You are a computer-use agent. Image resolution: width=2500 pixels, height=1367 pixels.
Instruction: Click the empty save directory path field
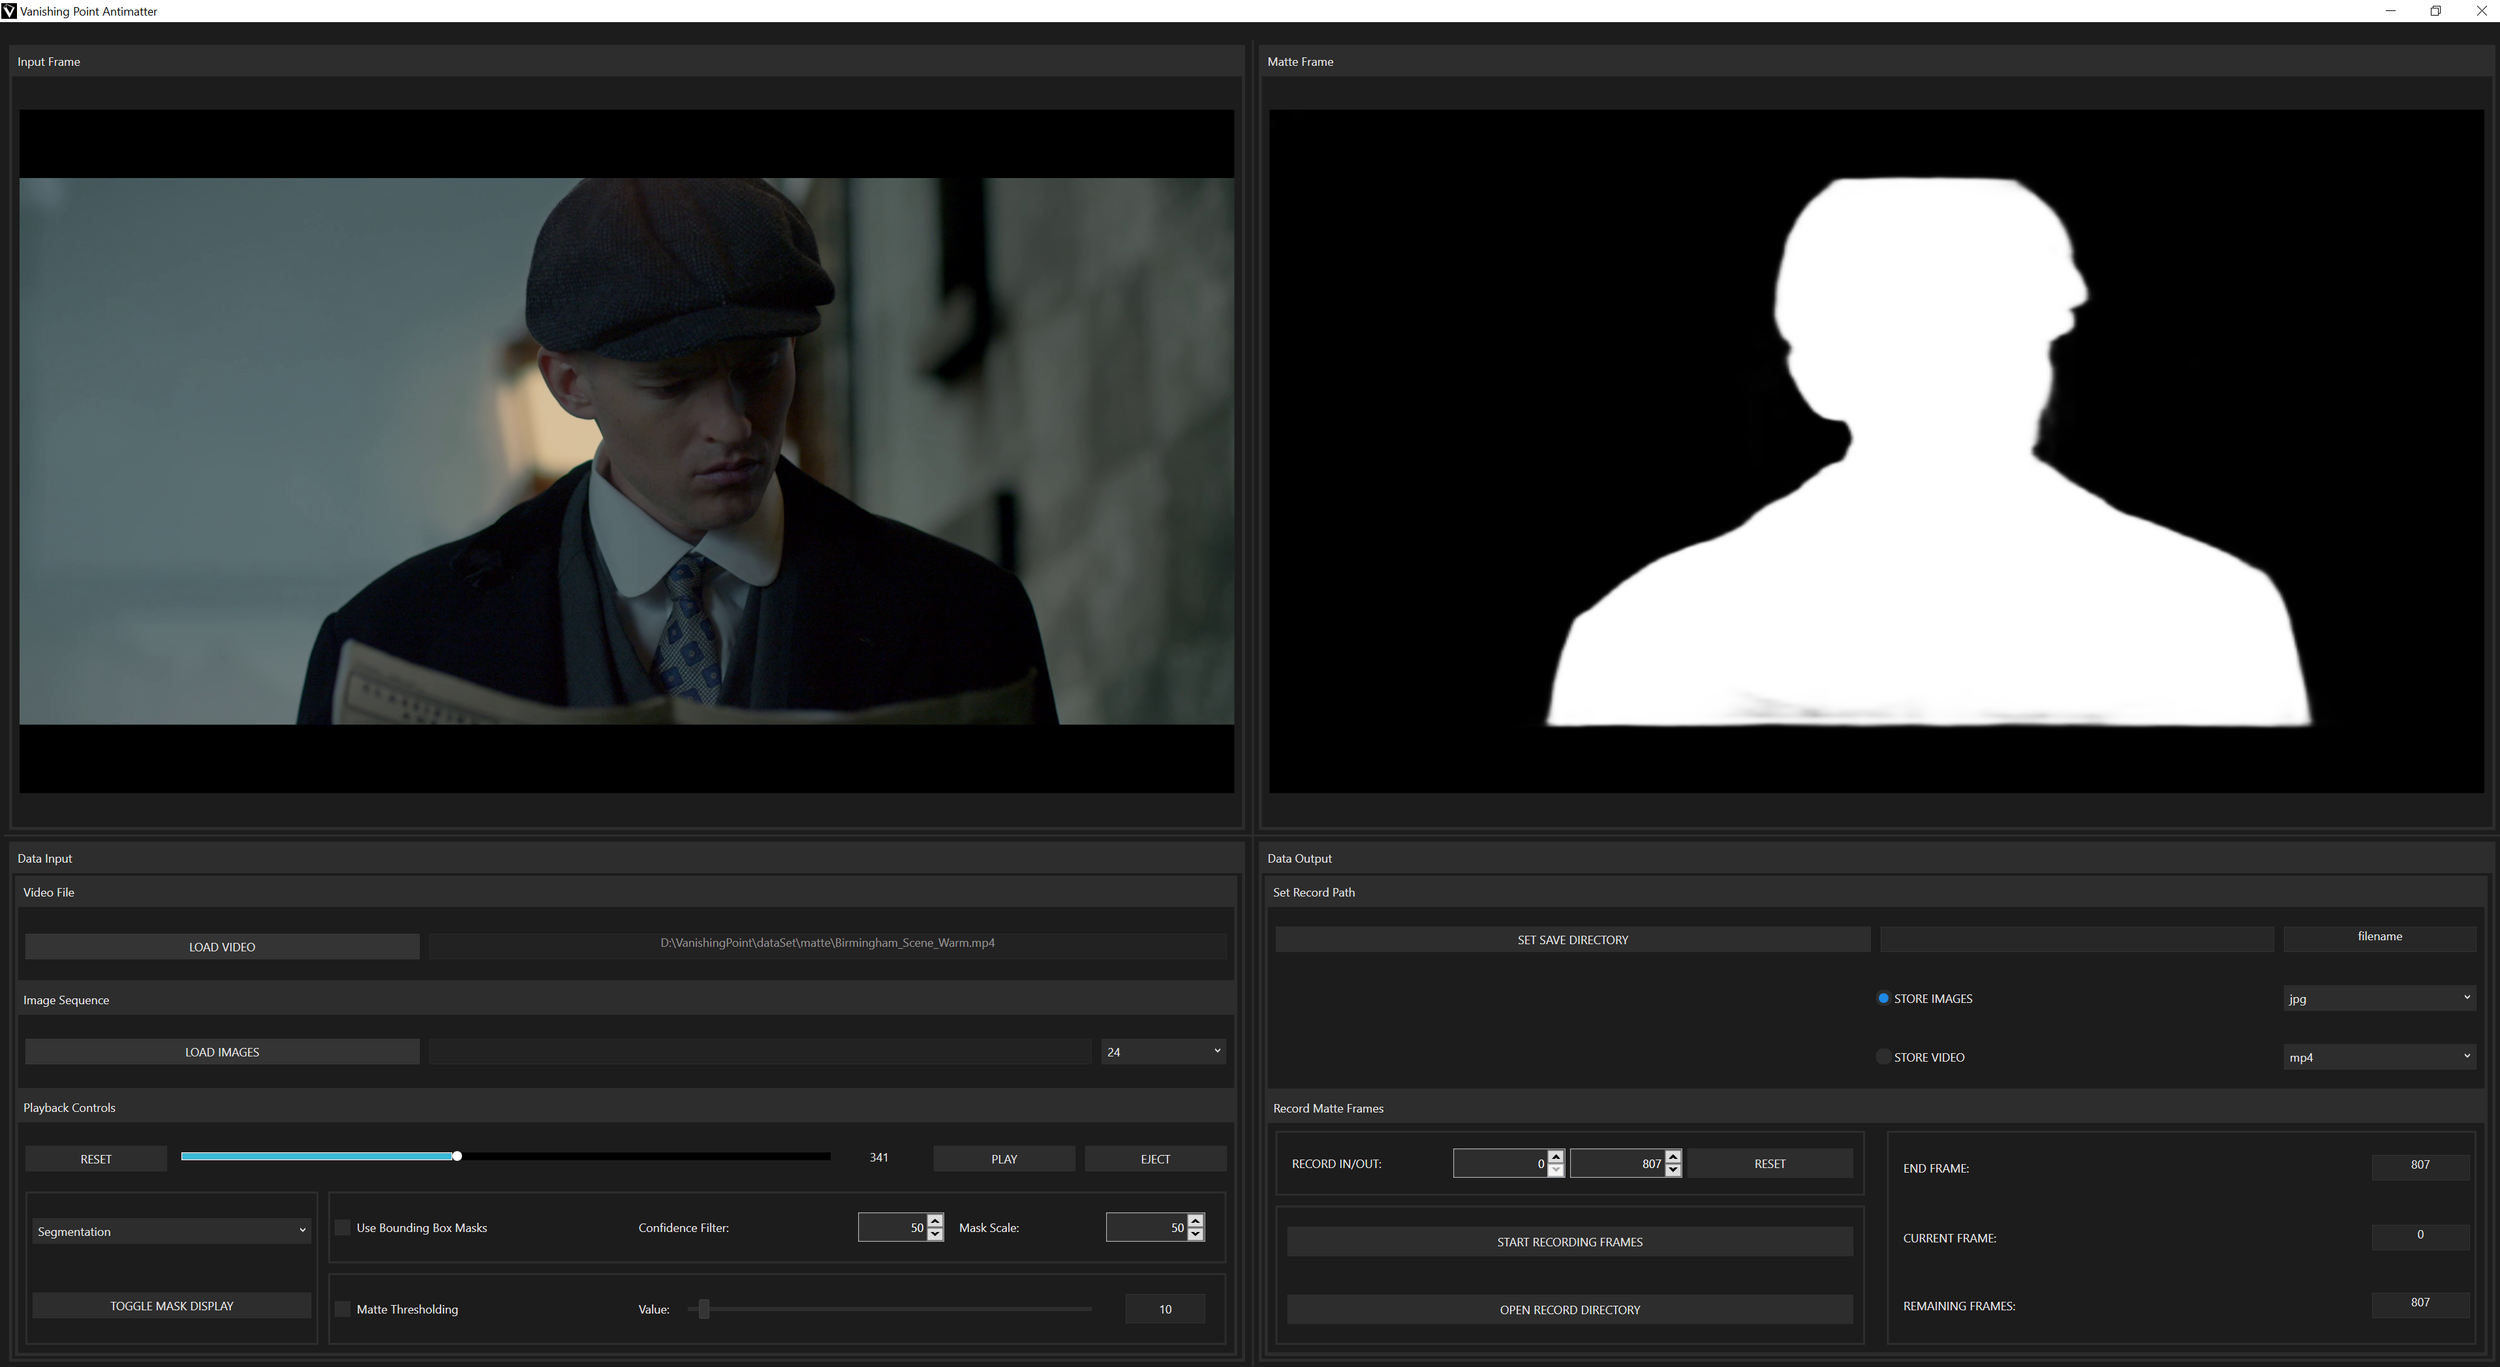point(2077,939)
